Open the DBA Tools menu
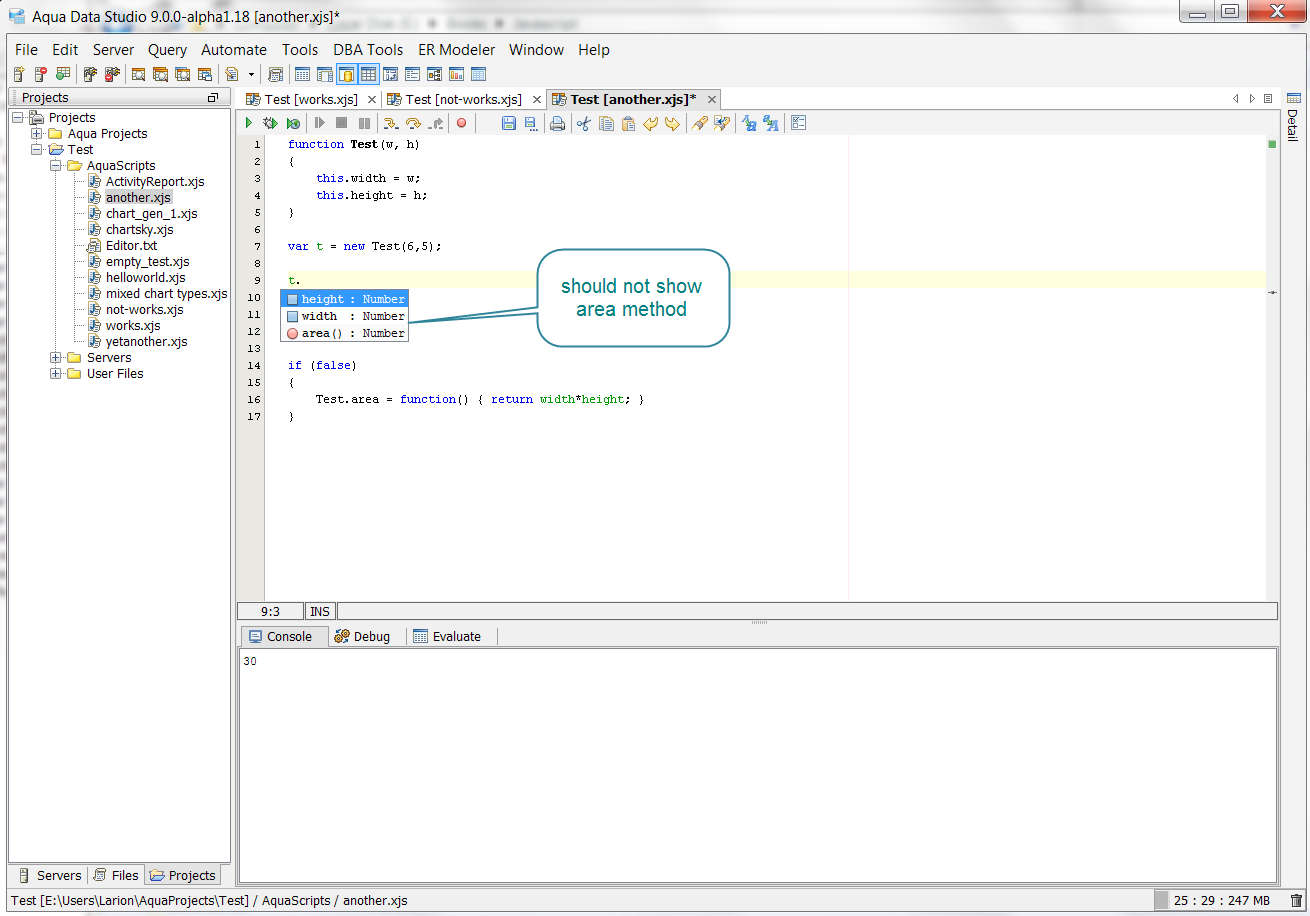 coord(368,50)
